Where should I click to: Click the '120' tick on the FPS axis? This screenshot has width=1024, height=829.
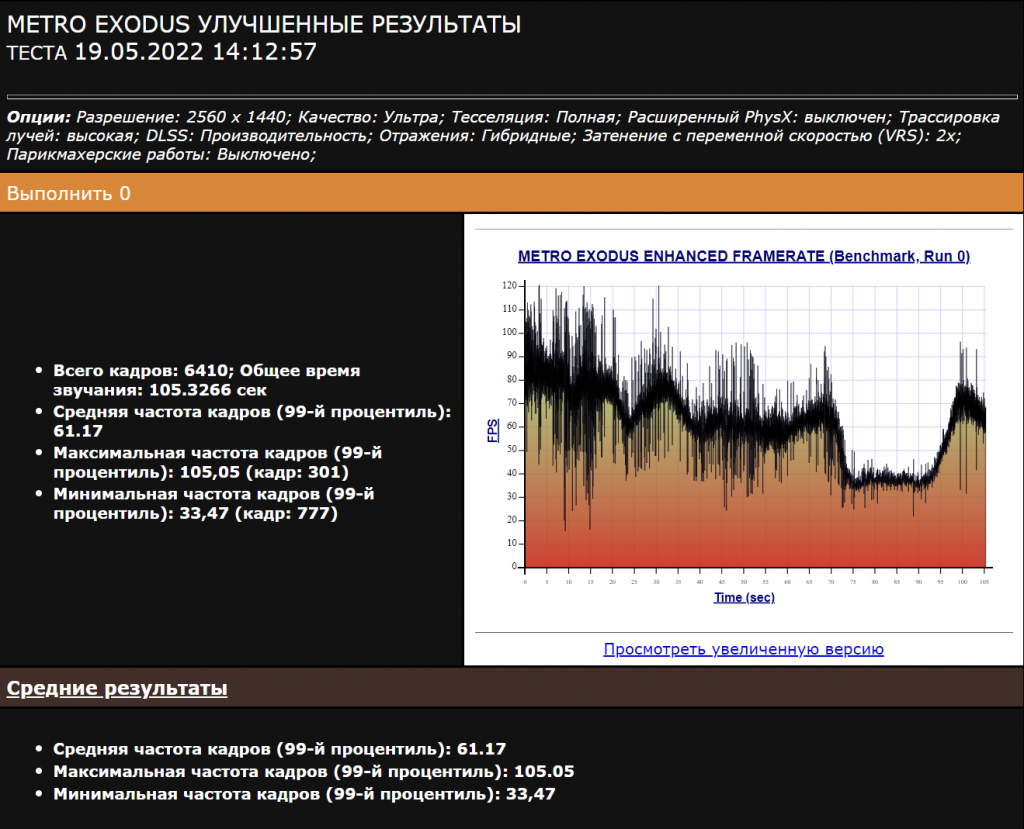tap(509, 285)
